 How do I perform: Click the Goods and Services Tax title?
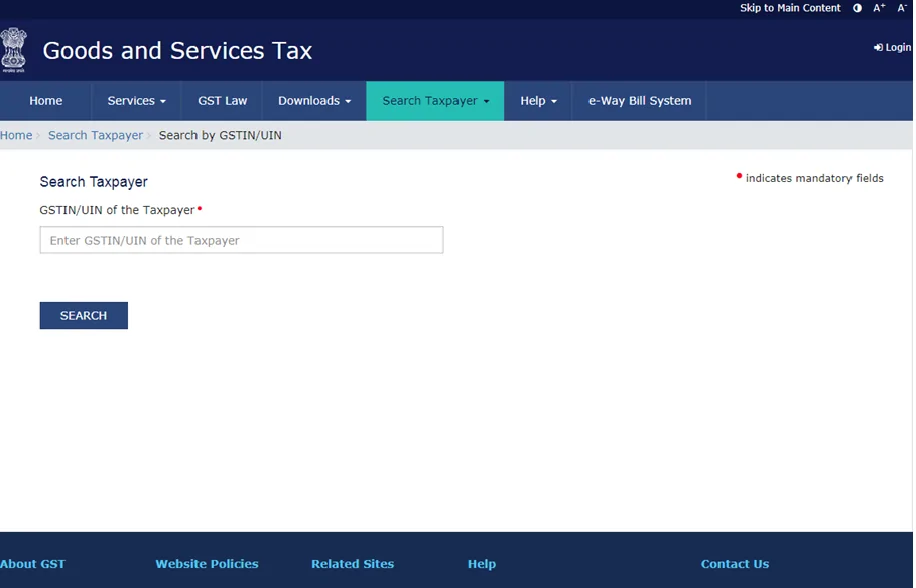click(x=177, y=51)
